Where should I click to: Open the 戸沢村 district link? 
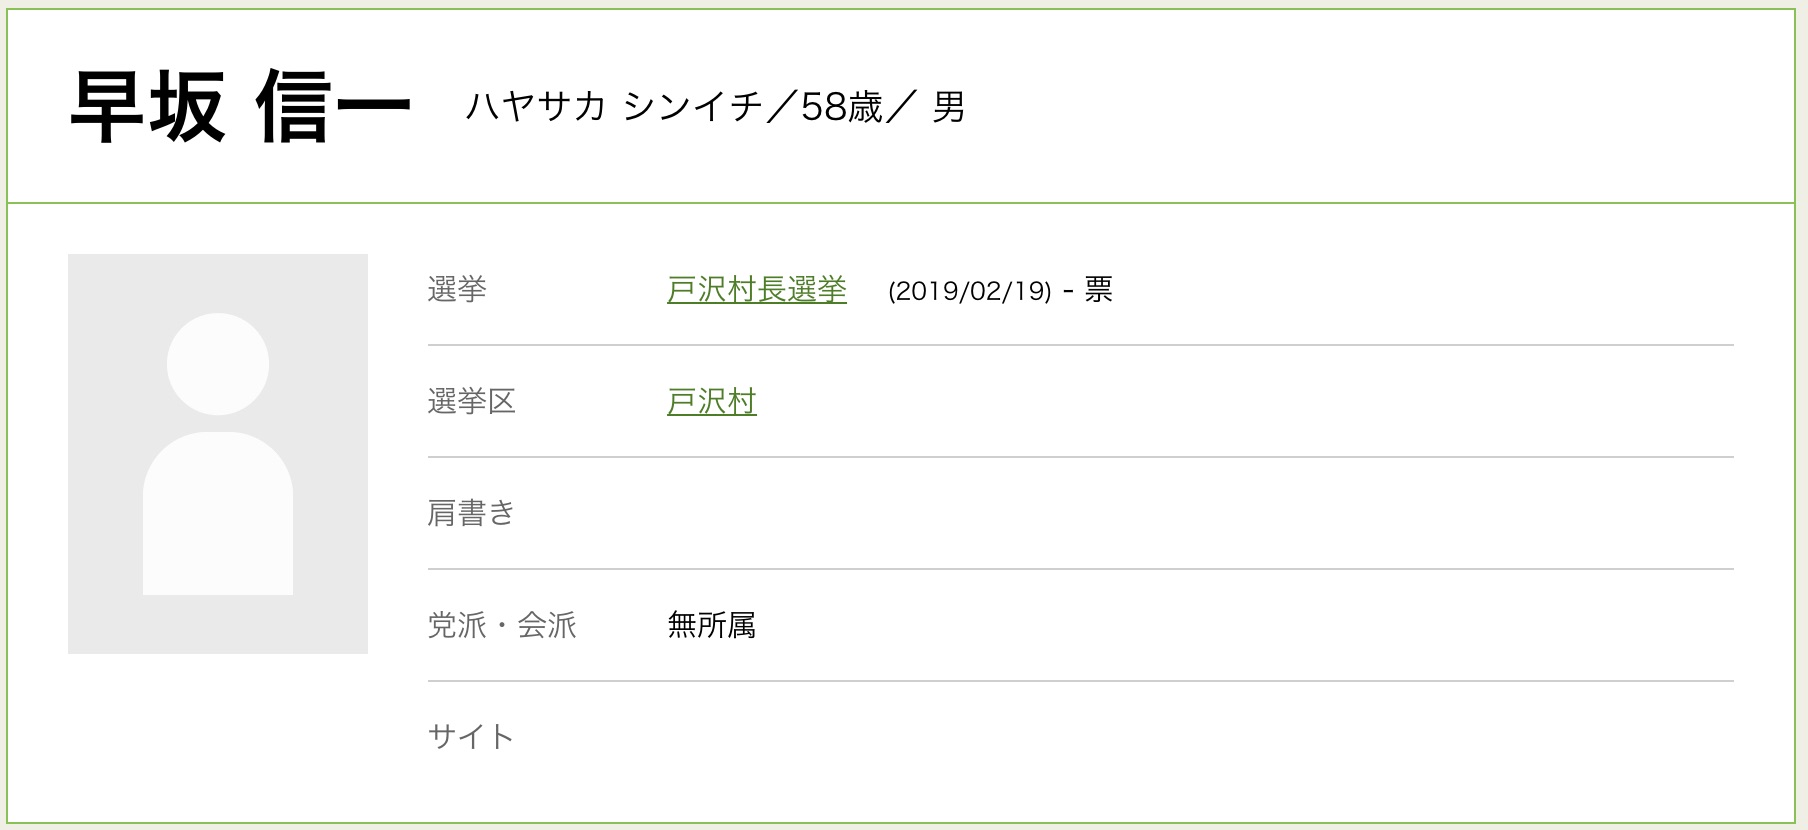coord(711,402)
